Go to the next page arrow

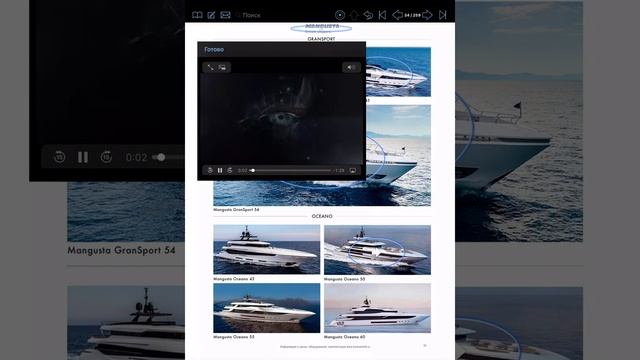point(427,15)
